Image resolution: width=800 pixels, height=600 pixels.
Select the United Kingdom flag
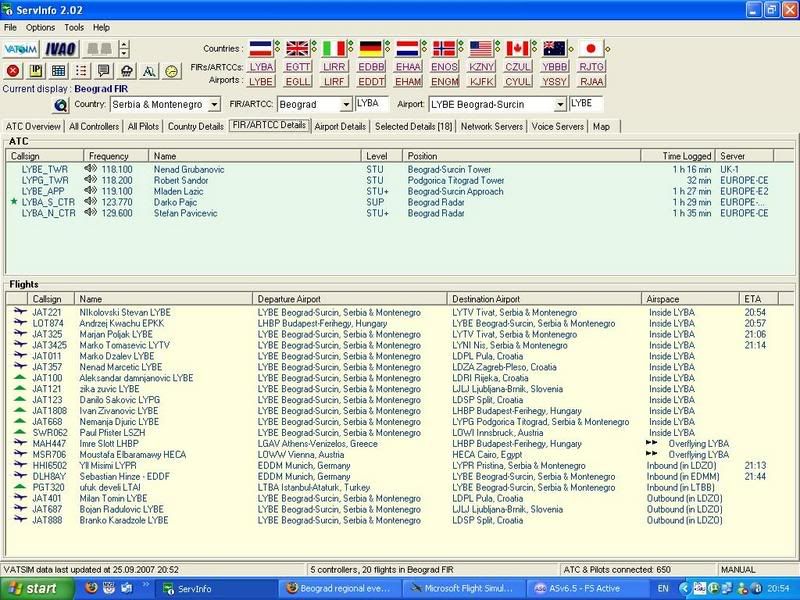click(x=297, y=48)
